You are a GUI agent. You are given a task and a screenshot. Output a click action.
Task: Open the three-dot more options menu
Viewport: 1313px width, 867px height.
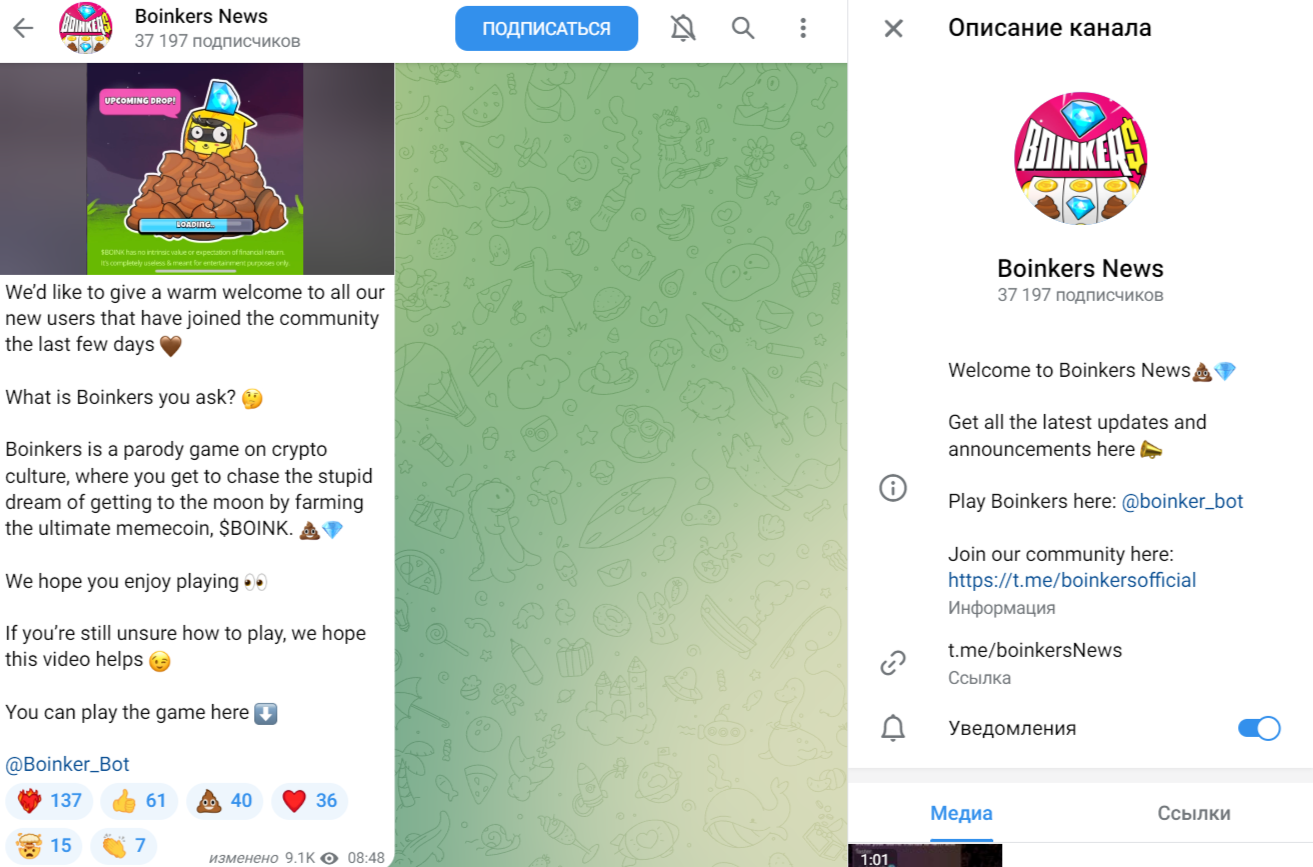point(803,28)
